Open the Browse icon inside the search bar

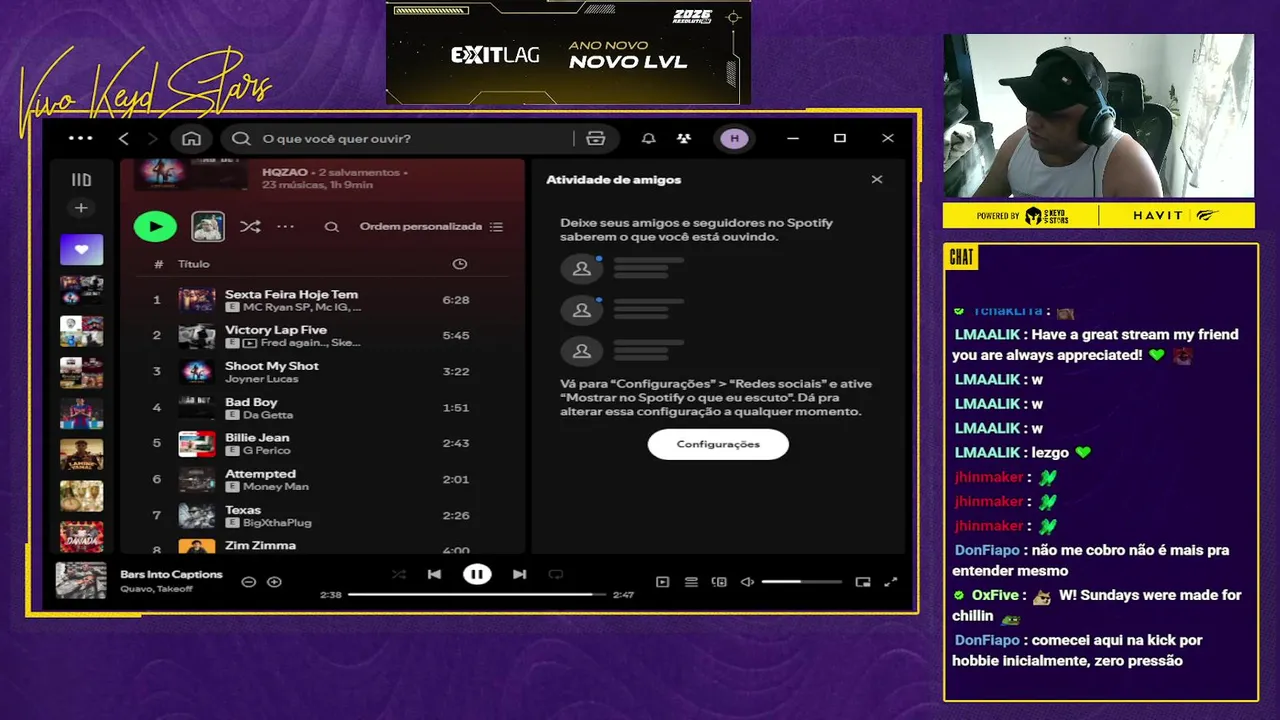click(x=595, y=138)
